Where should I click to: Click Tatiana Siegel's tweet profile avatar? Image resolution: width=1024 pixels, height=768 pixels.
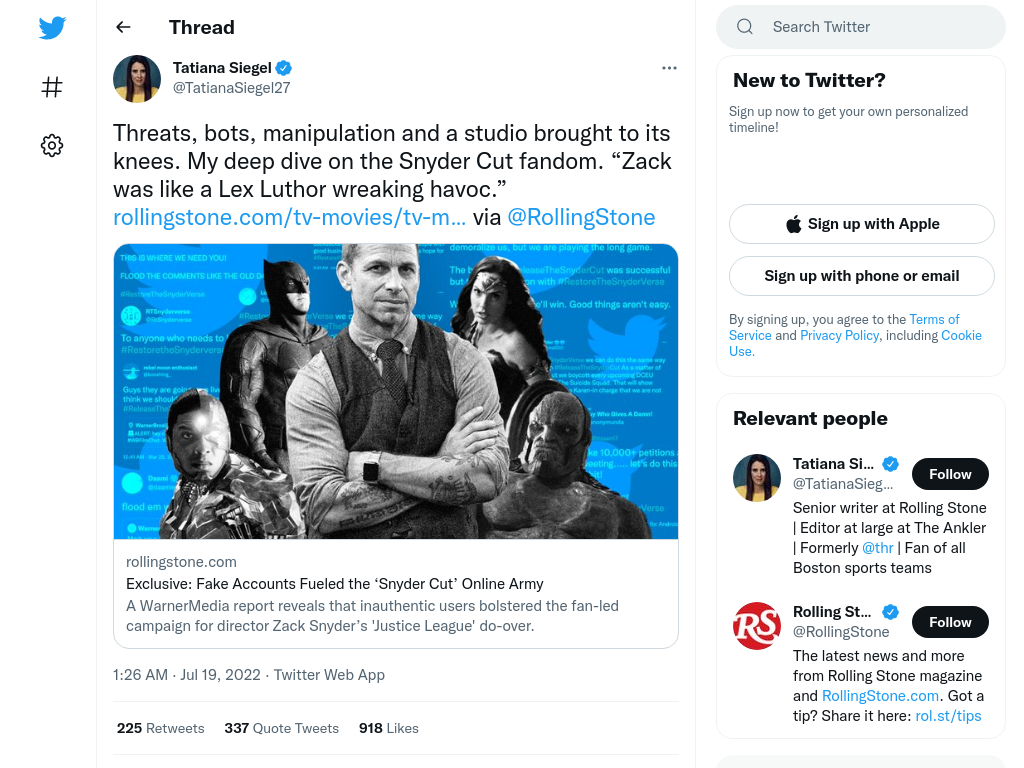click(137, 79)
